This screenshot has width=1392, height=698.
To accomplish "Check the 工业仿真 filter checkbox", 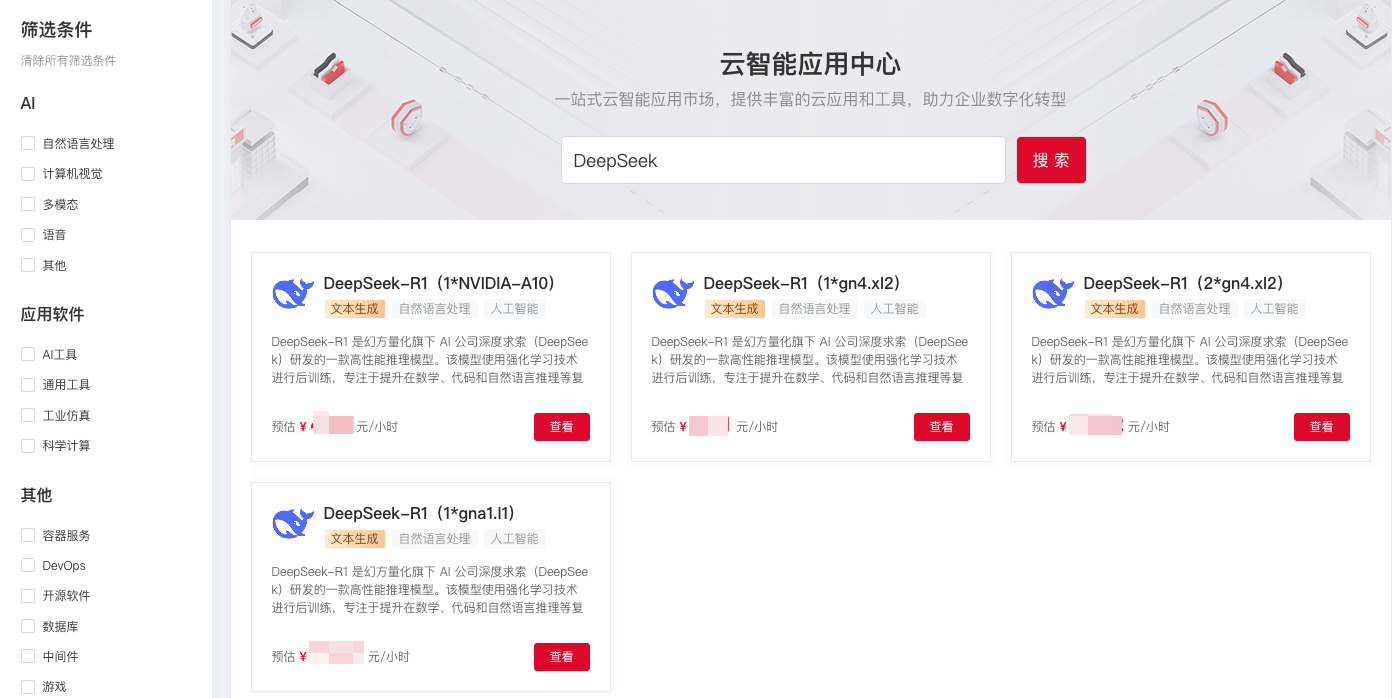I will point(28,415).
